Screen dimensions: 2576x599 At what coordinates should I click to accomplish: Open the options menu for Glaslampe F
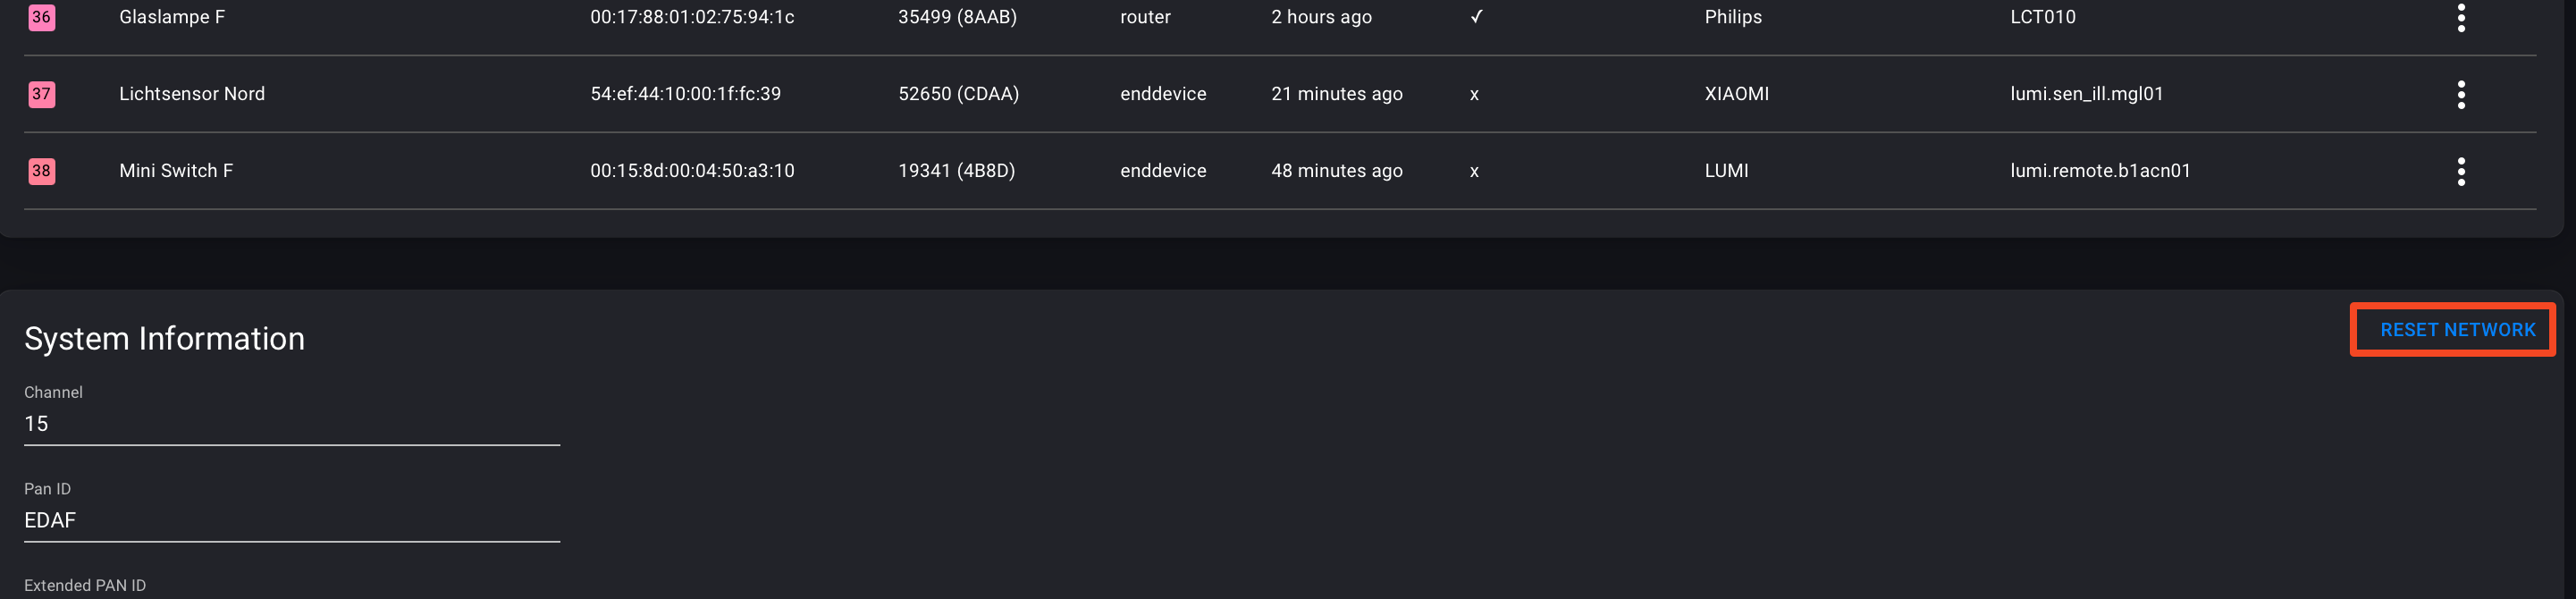click(2461, 18)
